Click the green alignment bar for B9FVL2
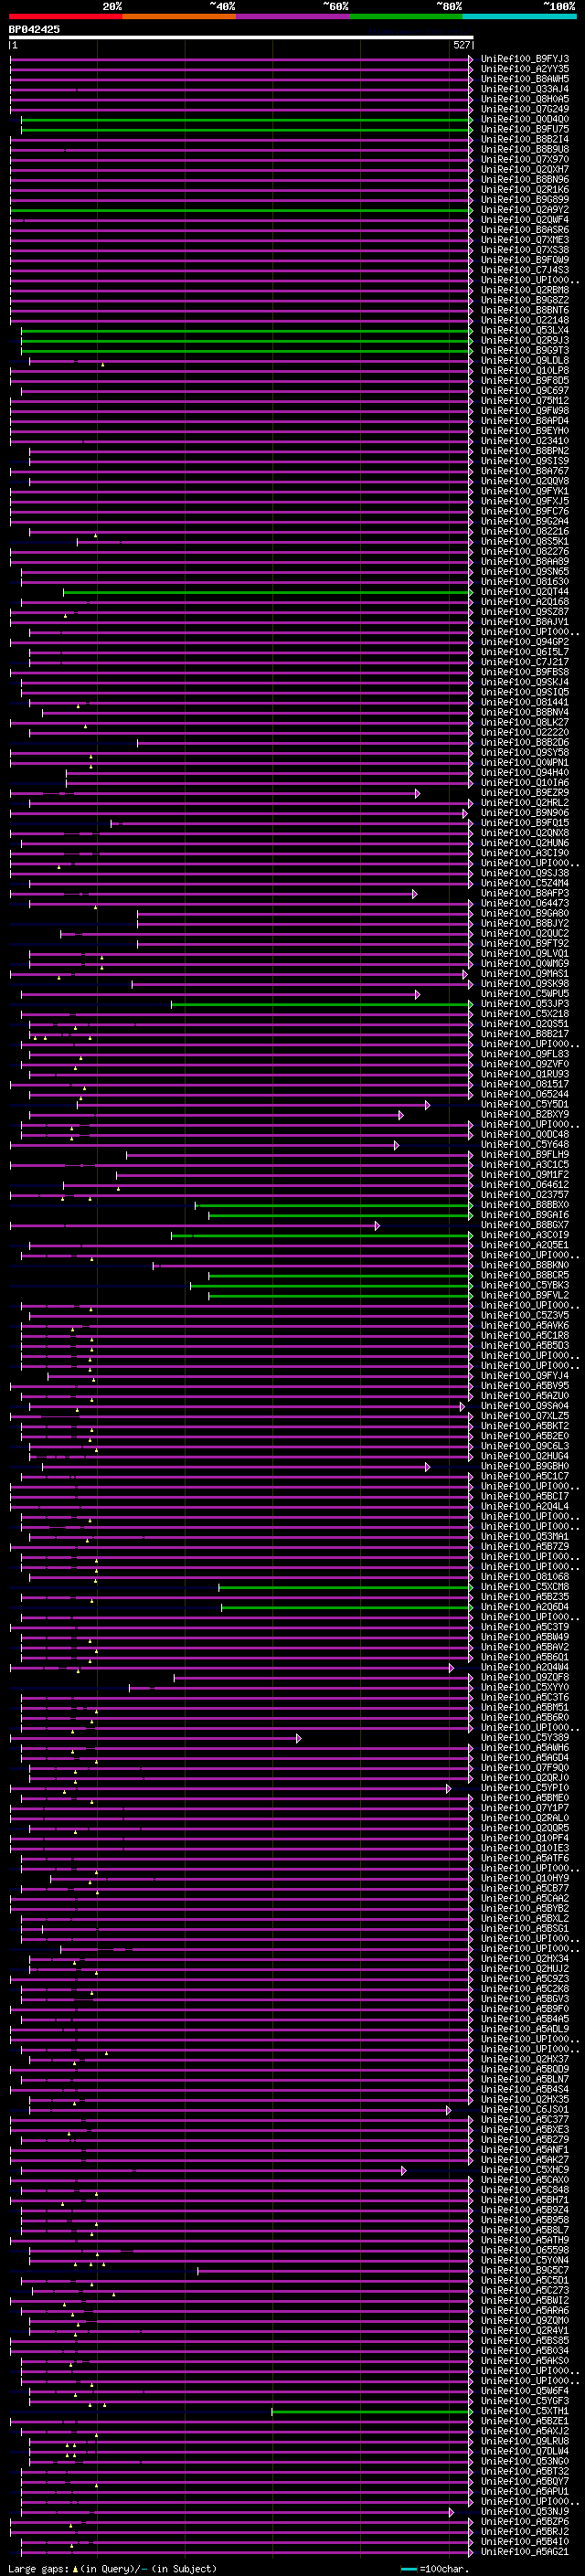This screenshot has height=2576, width=585. point(340,1295)
